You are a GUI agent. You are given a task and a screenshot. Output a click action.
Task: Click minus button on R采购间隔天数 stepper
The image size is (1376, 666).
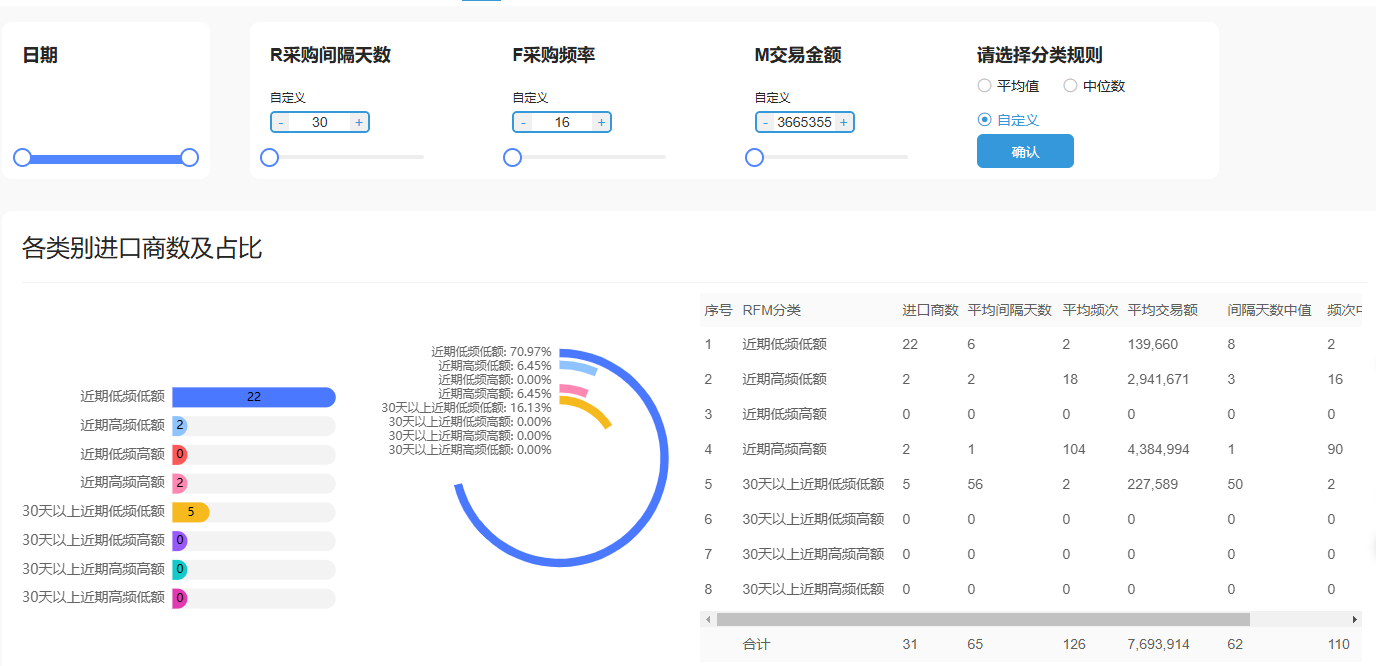coord(280,122)
